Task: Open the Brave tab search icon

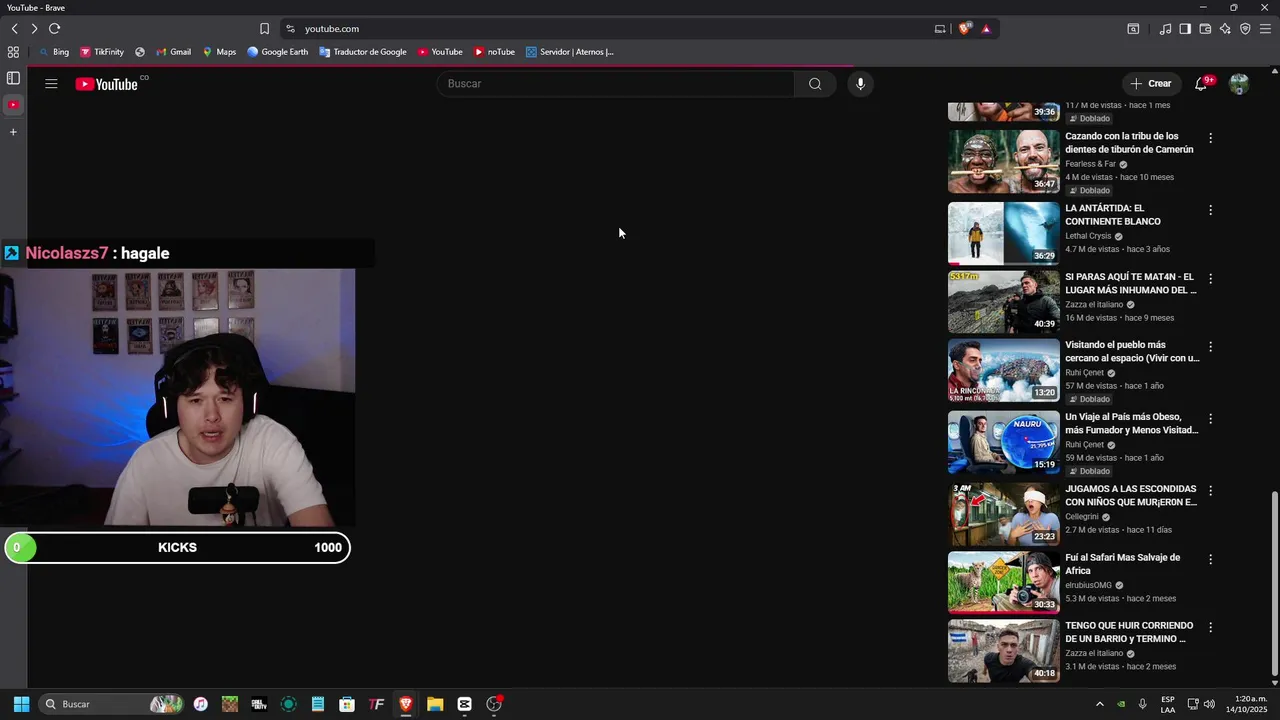Action: pyautogui.click(x=1133, y=29)
